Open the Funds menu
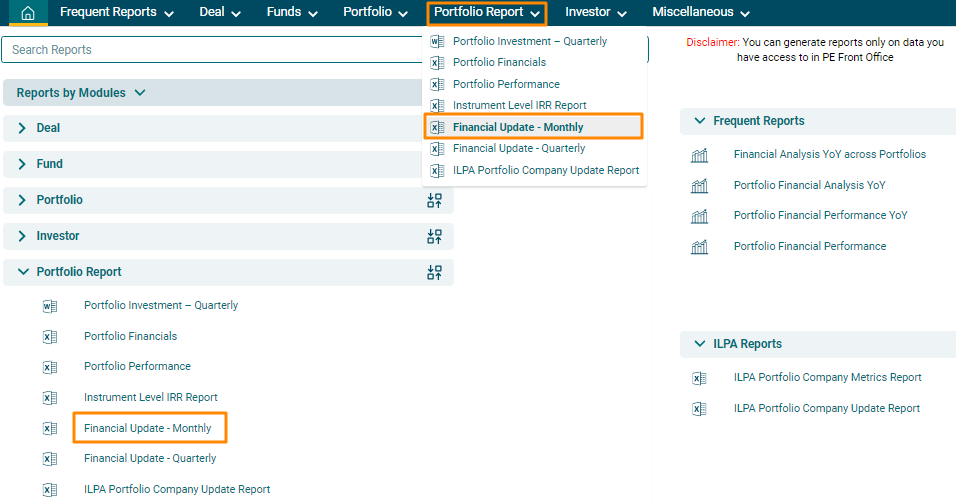956x504 pixels. 292,13
